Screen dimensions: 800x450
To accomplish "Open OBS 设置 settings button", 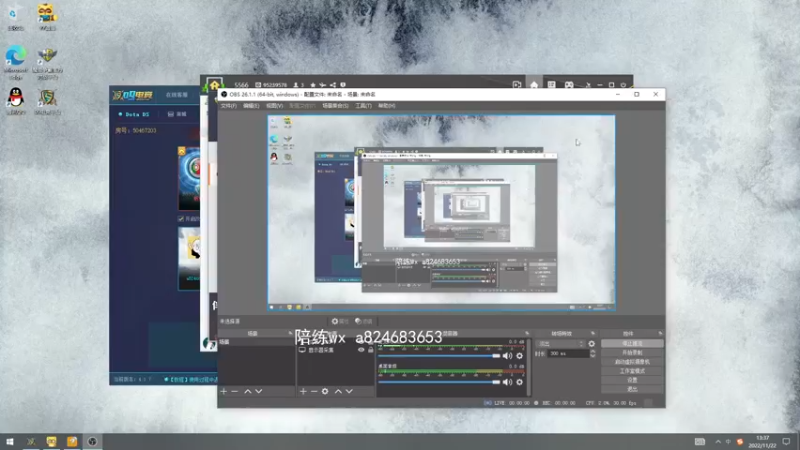I will [x=632, y=380].
